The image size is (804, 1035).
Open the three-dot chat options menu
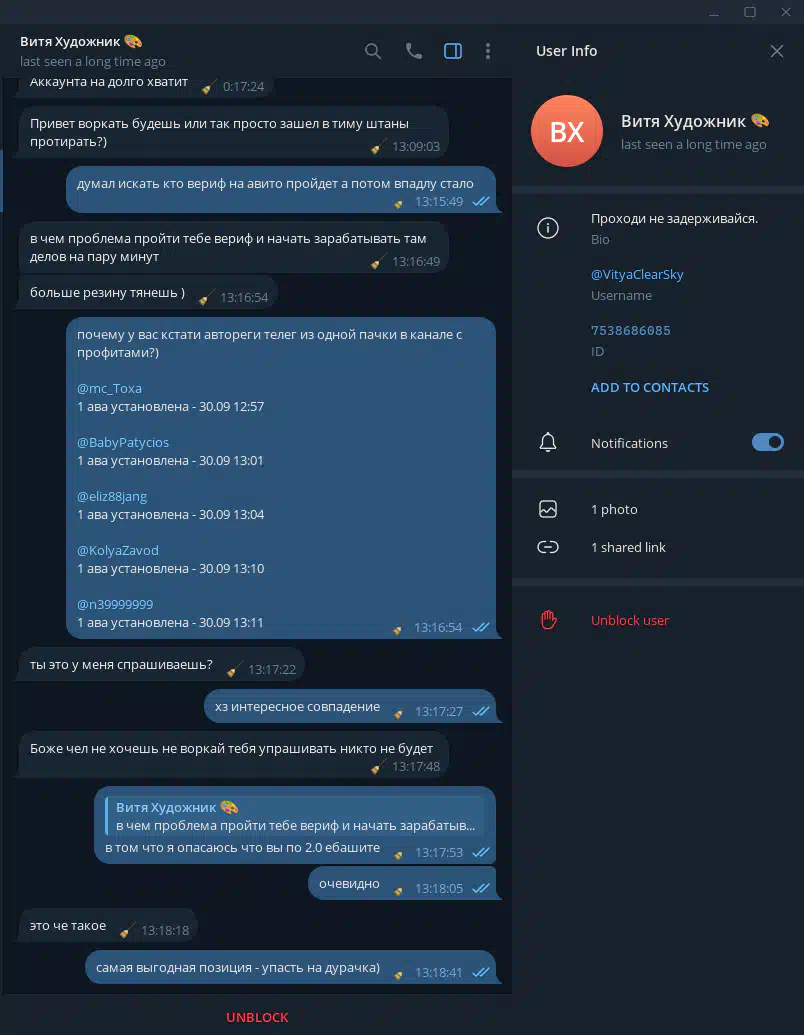click(x=488, y=51)
